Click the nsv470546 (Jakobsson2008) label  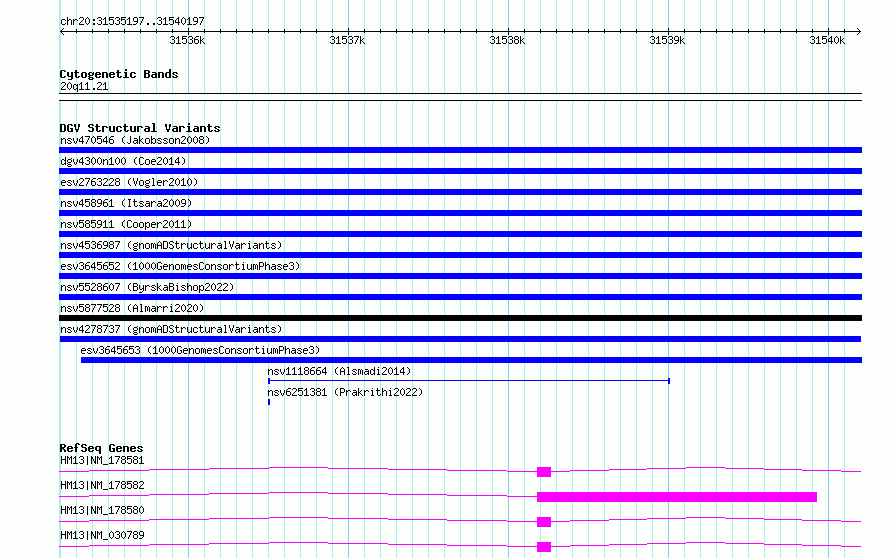(x=135, y=140)
